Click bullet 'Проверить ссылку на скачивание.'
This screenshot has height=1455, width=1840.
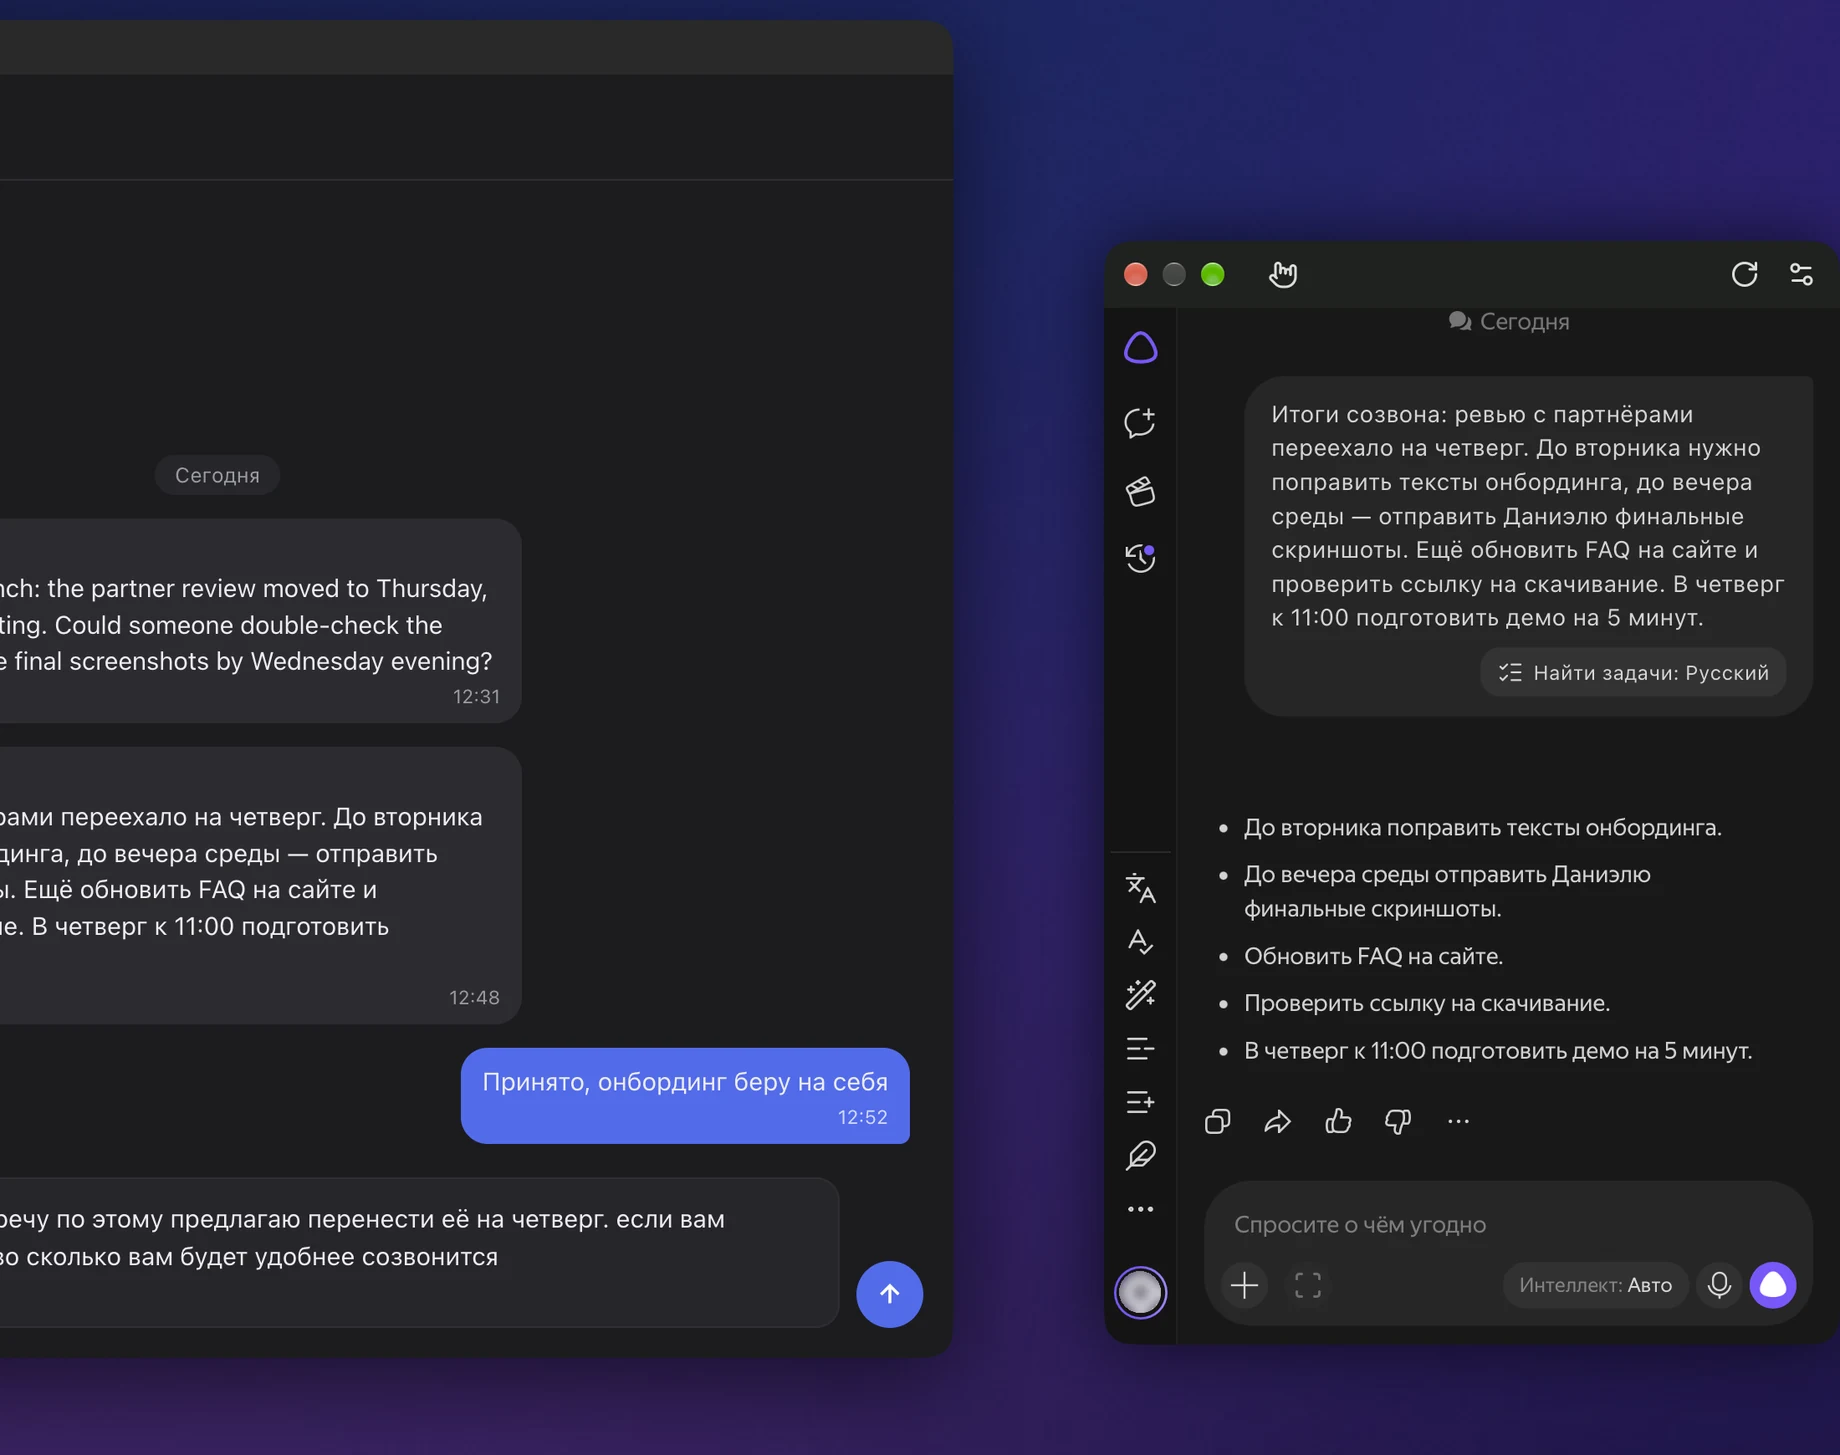[x=1427, y=1003]
